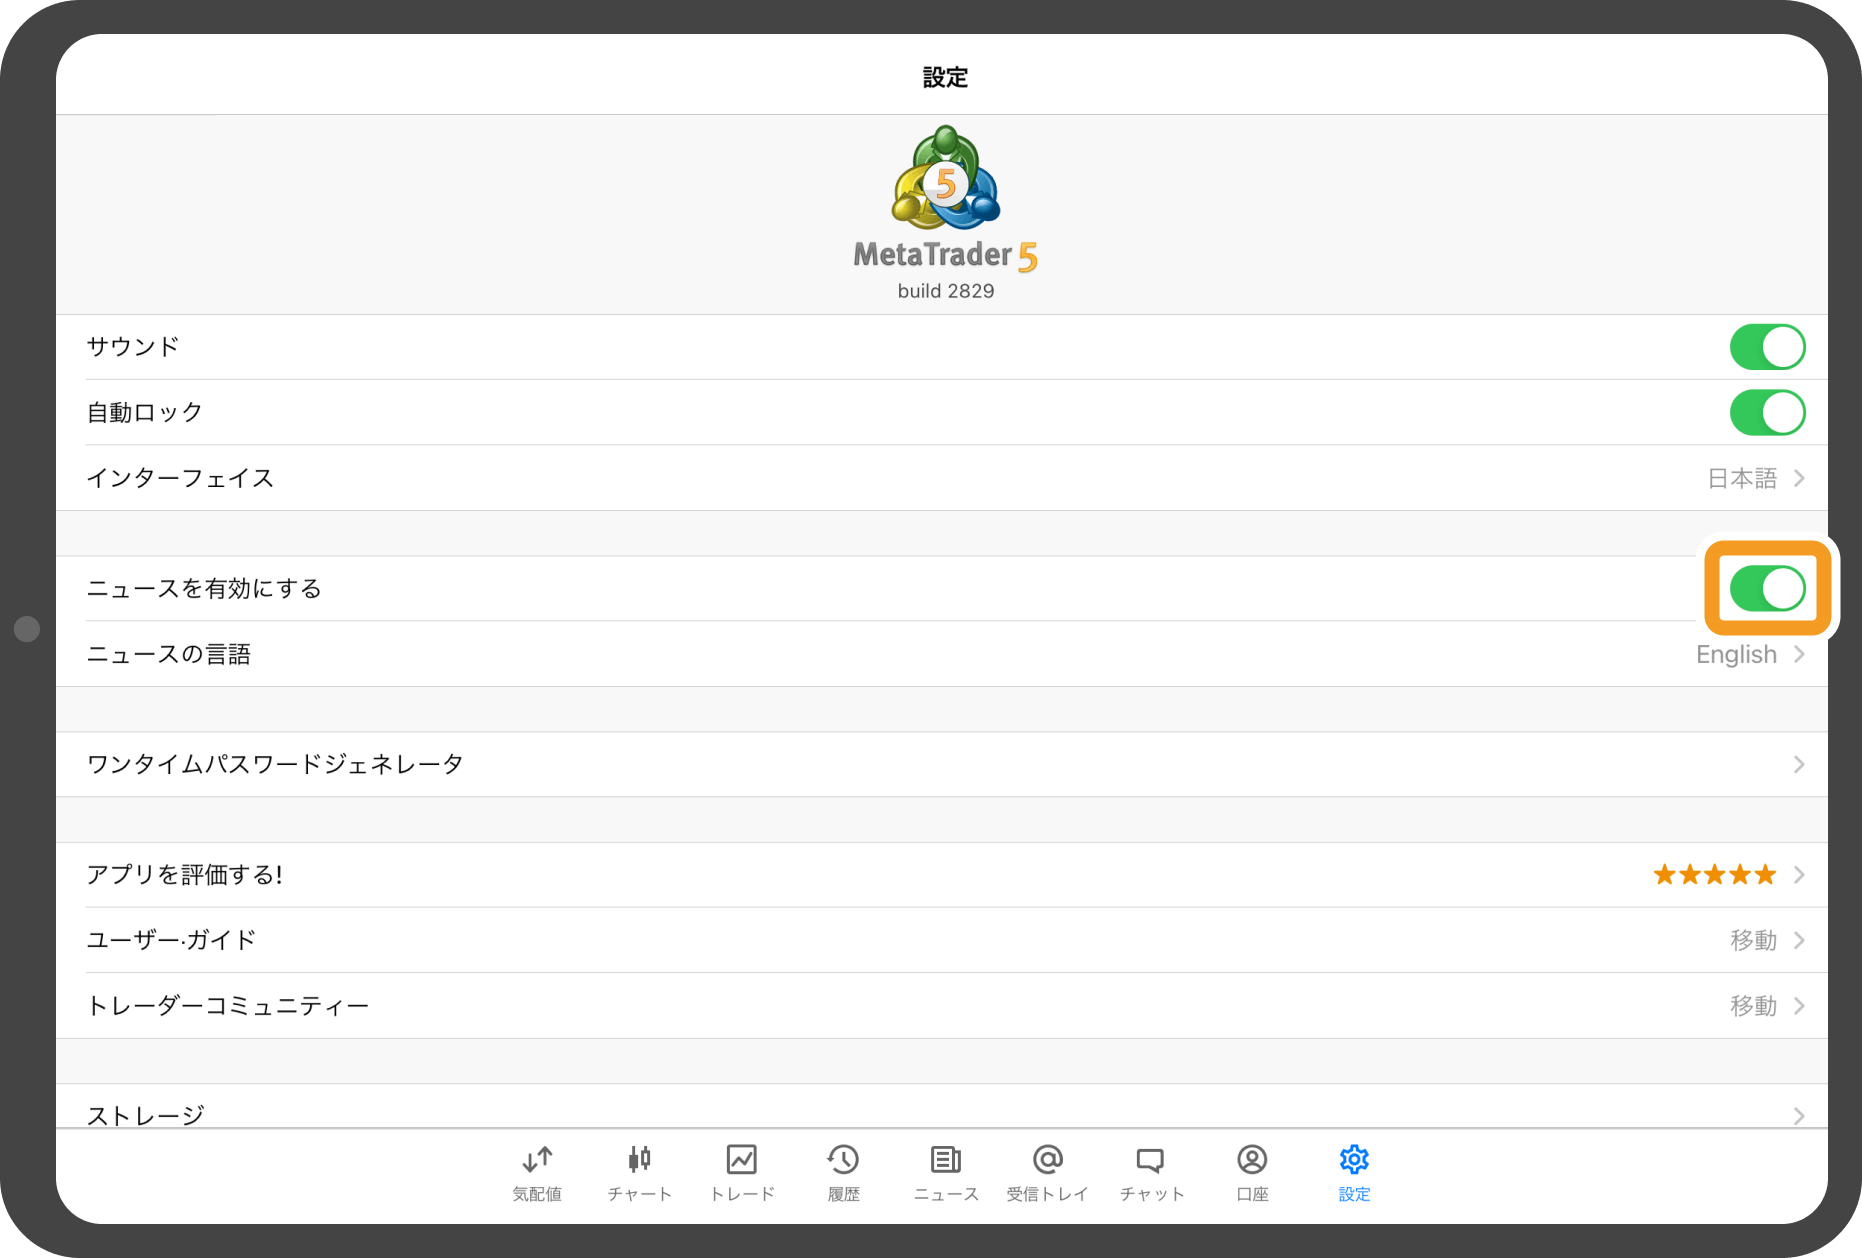Disable the Enable News (ニュースを有効にする) switch
Viewport: 1862px width, 1258px height.
pyautogui.click(x=1766, y=588)
